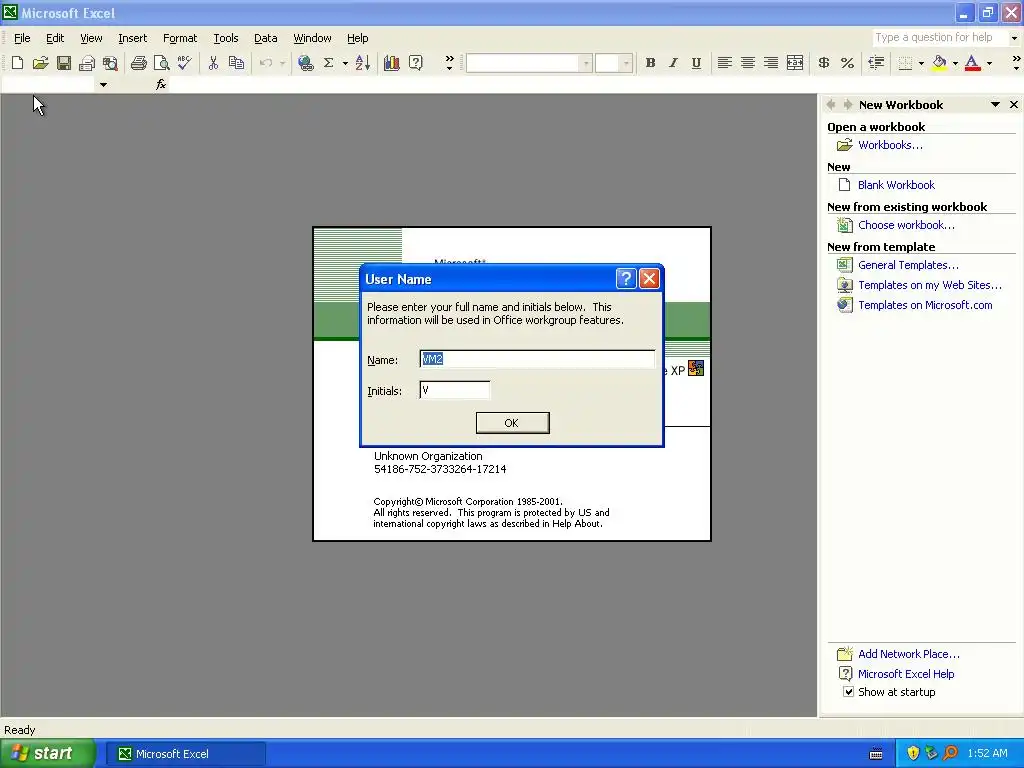The image size is (1024, 768).
Task: Click the Copy icon
Action: tap(236, 63)
